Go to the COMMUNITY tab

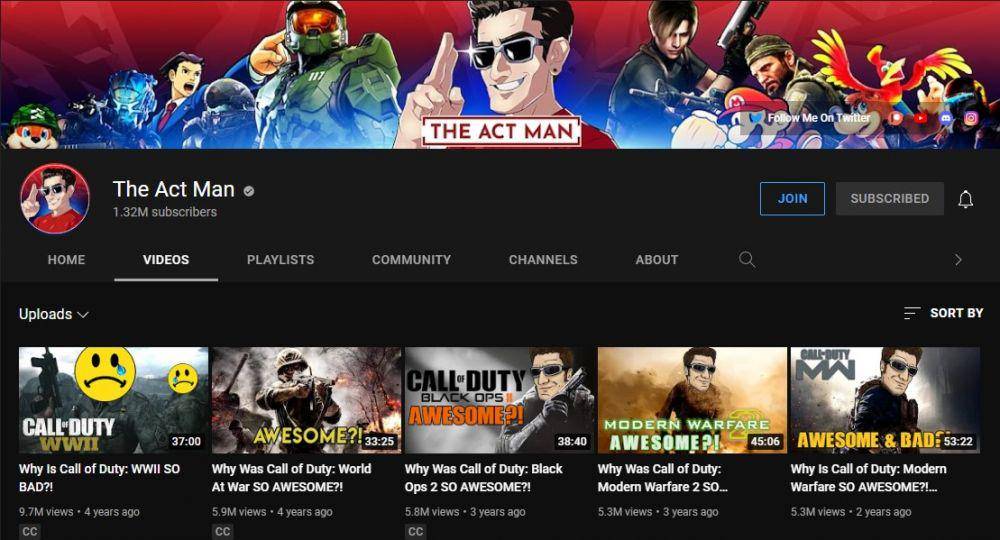point(411,259)
